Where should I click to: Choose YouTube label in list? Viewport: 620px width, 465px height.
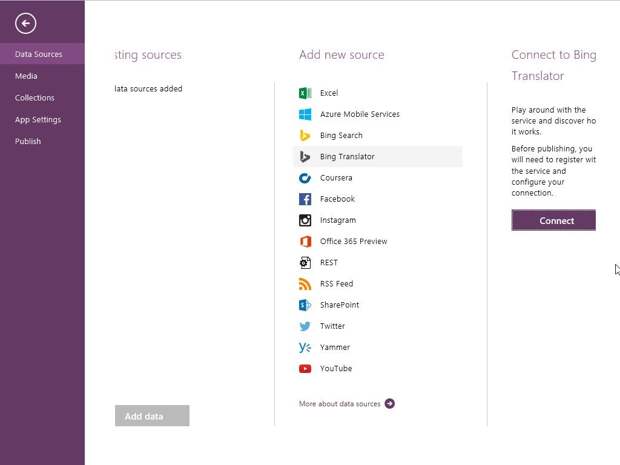tap(336, 369)
